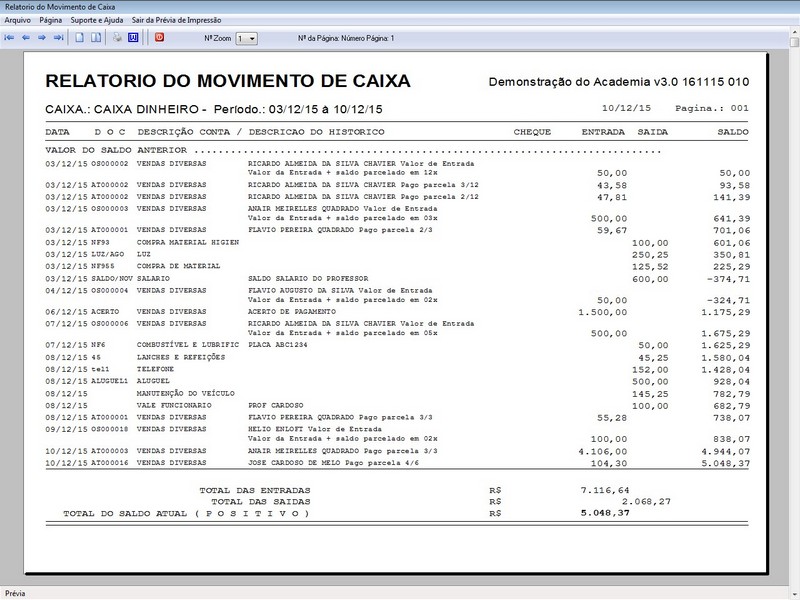Click TOTAL DAS SAIDAS label
Image resolution: width=800 pixels, height=600 pixels.
[x=261, y=502]
